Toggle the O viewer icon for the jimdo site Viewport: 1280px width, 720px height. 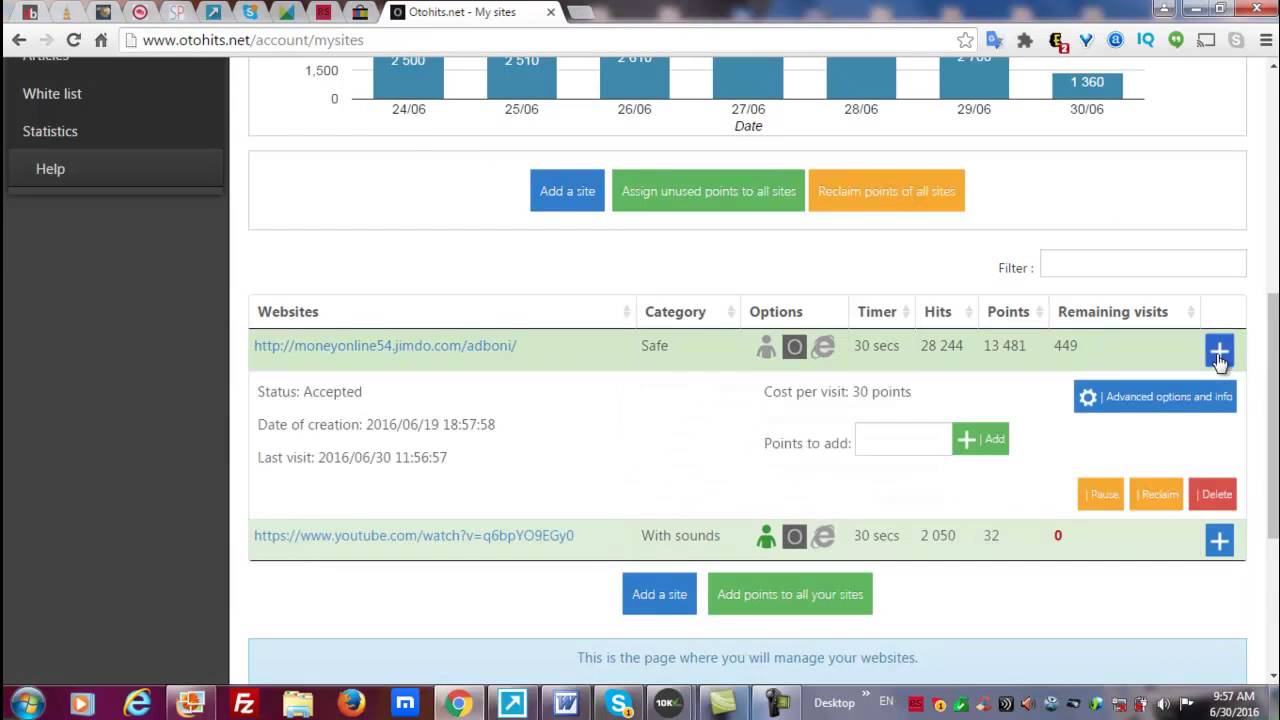(794, 347)
